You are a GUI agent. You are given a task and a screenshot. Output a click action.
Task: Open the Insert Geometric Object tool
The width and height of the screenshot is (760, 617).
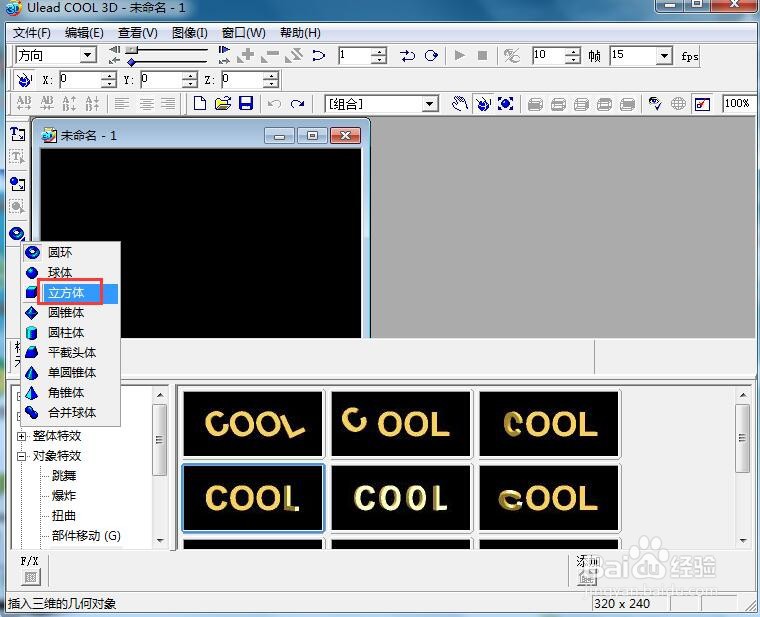click(17, 234)
